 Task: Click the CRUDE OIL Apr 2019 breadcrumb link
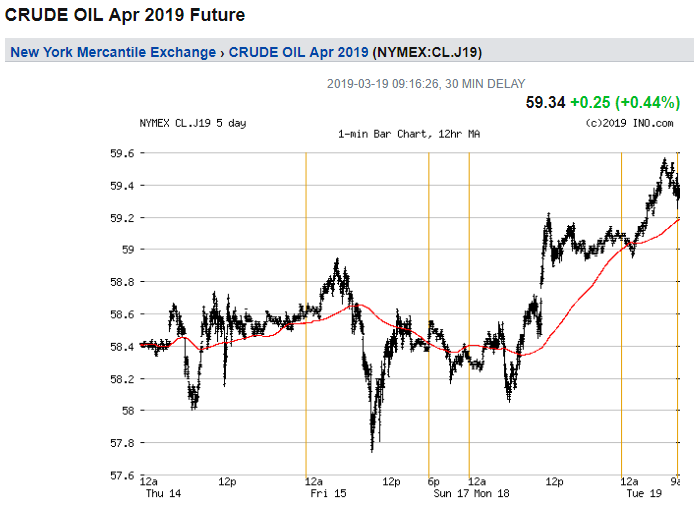click(298, 52)
